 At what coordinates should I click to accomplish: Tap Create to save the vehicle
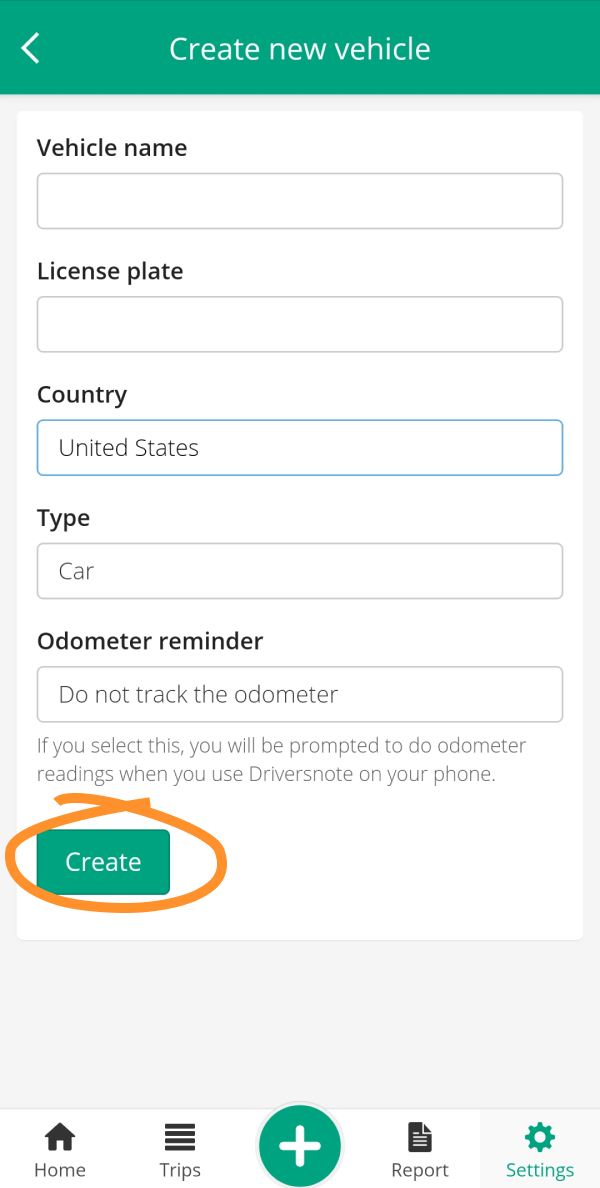[x=103, y=861]
